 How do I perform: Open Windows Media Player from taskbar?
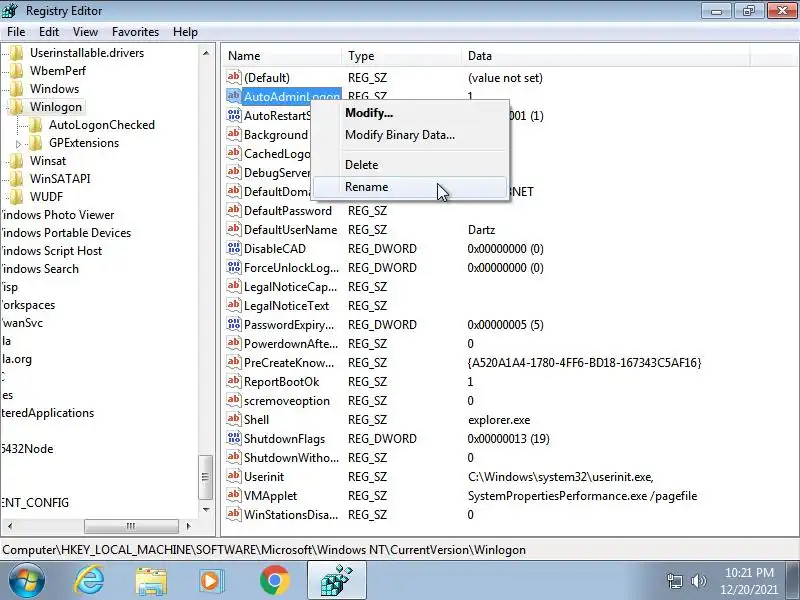211,581
